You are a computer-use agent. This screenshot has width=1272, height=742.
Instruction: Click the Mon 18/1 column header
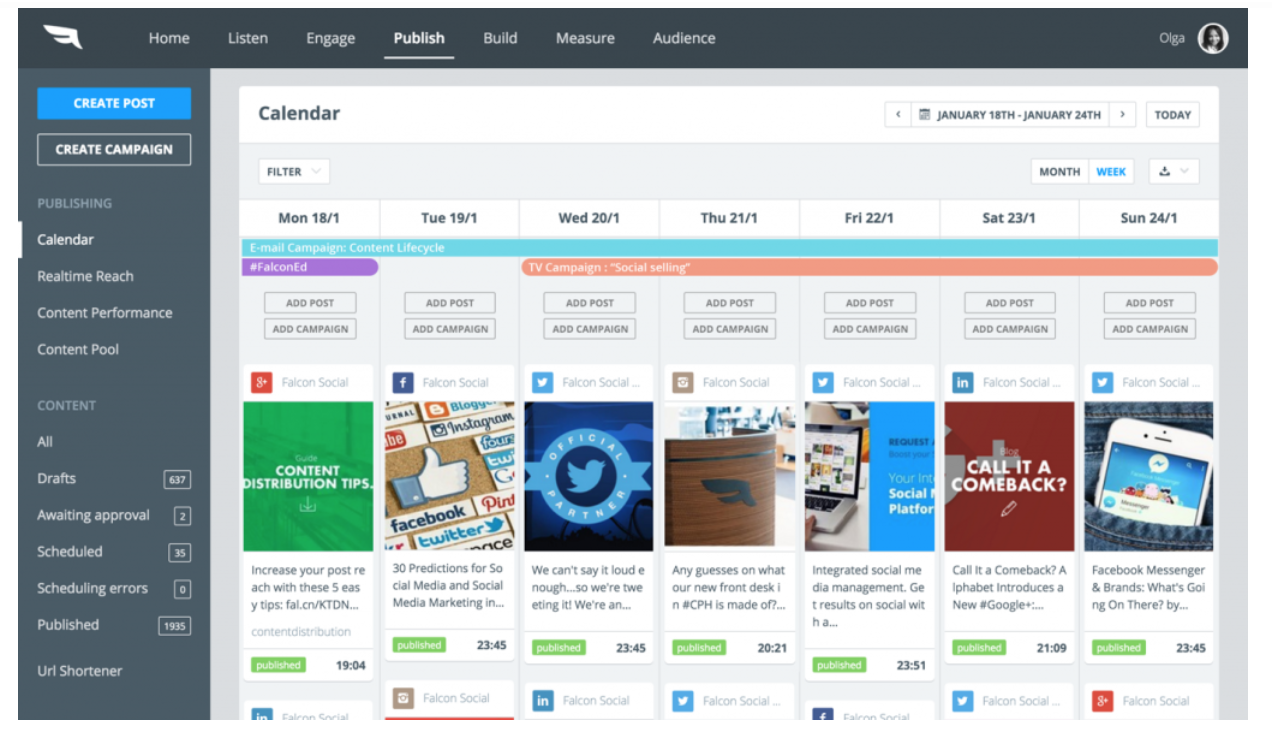pyautogui.click(x=309, y=218)
